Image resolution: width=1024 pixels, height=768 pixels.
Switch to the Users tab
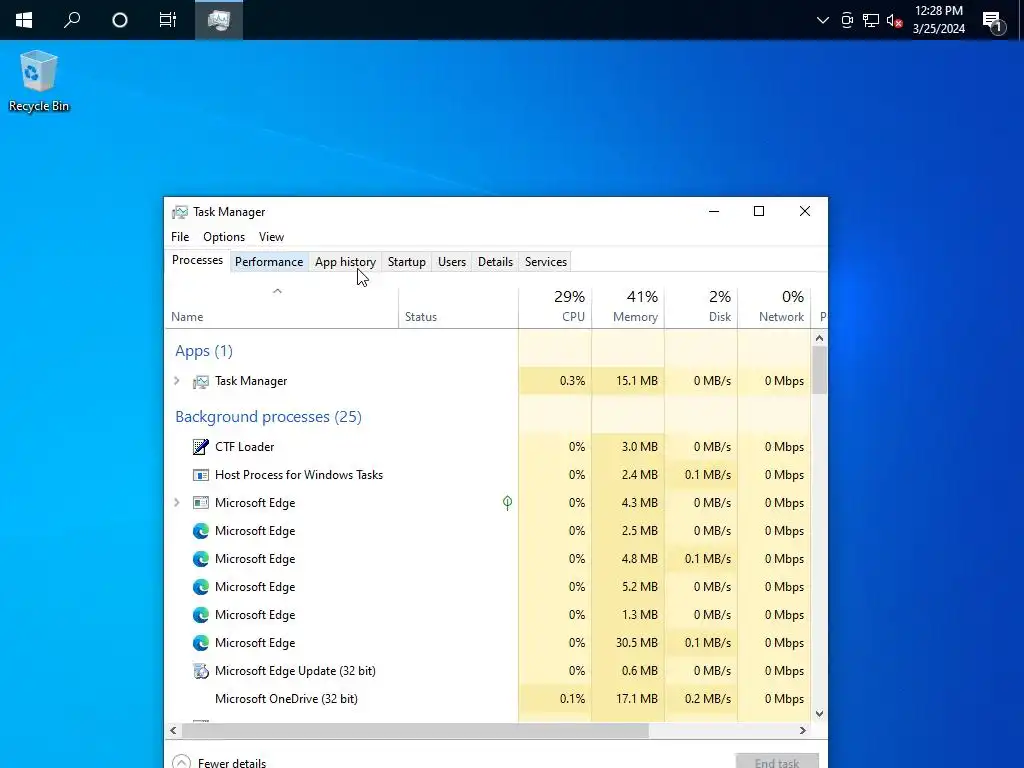point(452,262)
